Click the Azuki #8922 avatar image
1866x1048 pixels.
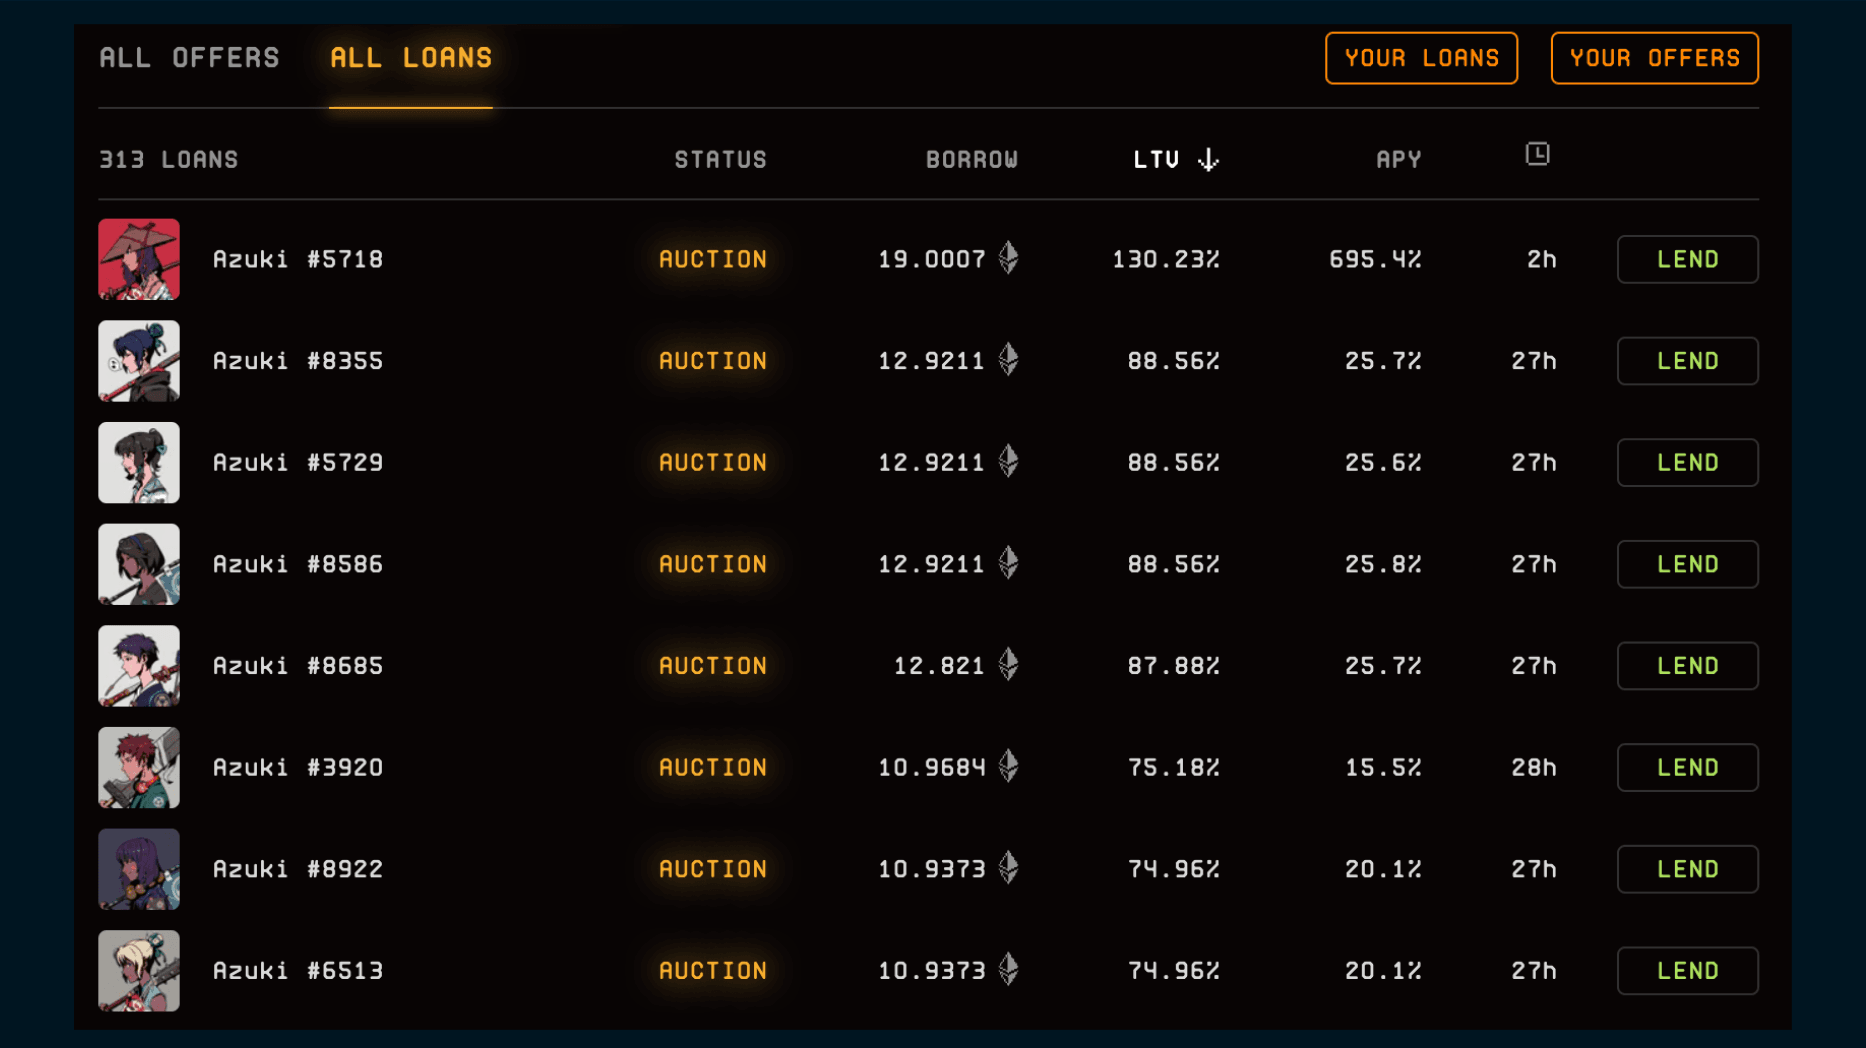click(x=139, y=869)
